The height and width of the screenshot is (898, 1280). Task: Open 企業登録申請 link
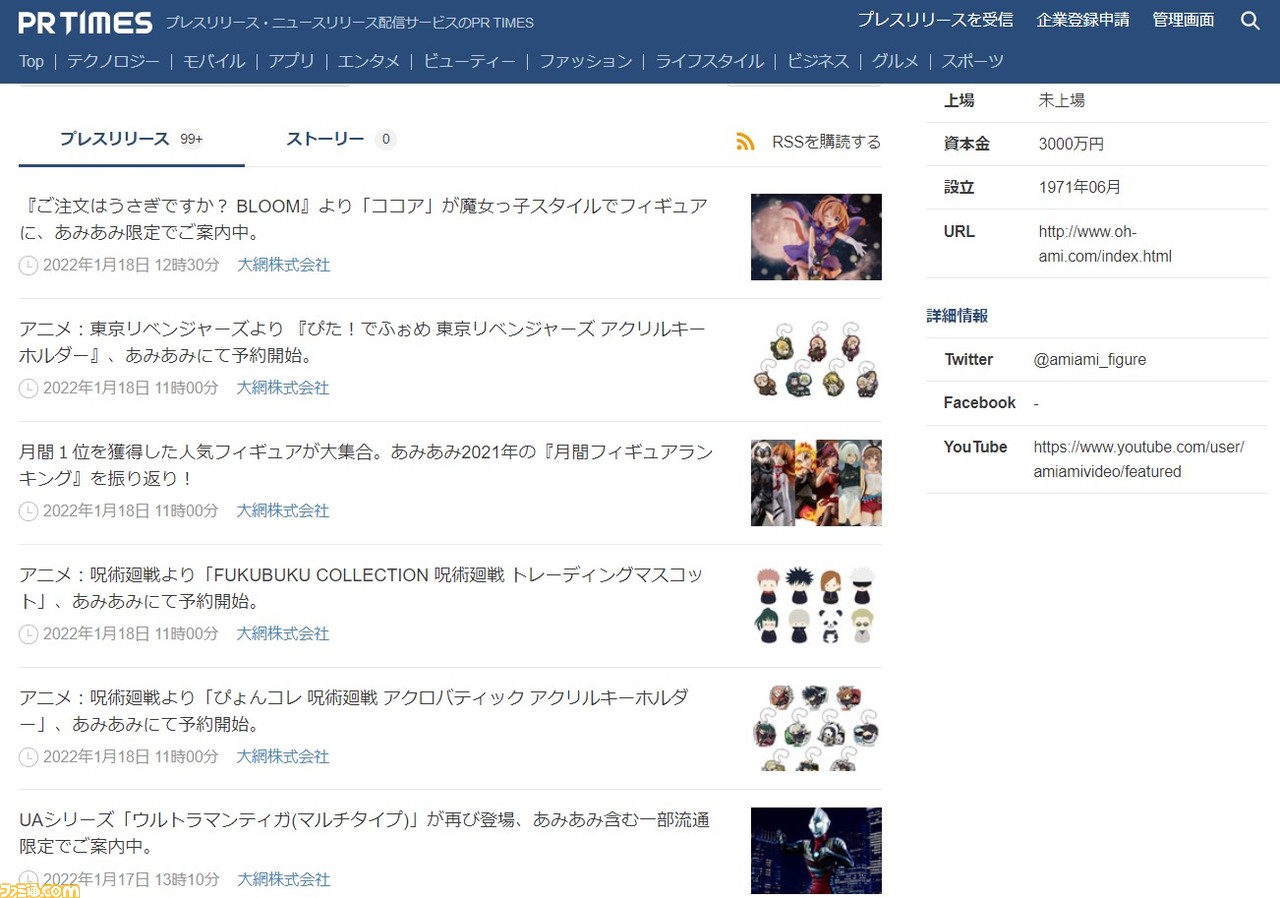pyautogui.click(x=1083, y=20)
